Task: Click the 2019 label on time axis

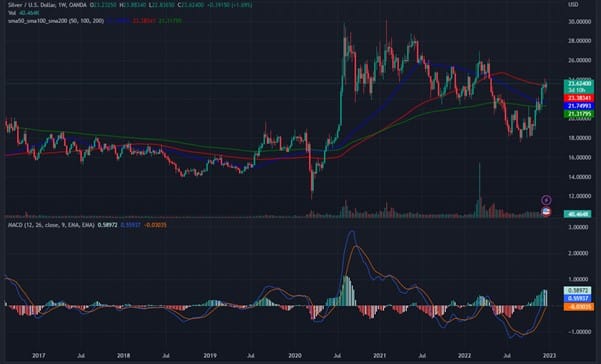Action: (x=210, y=356)
